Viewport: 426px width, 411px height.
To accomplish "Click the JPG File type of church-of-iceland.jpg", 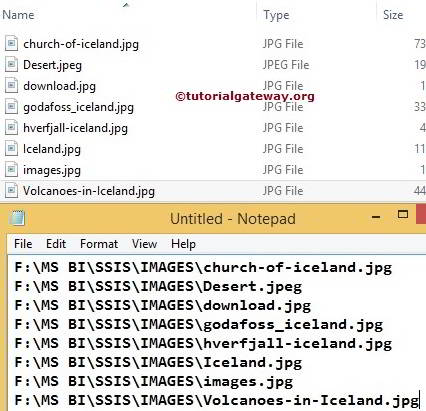I will coord(283,44).
